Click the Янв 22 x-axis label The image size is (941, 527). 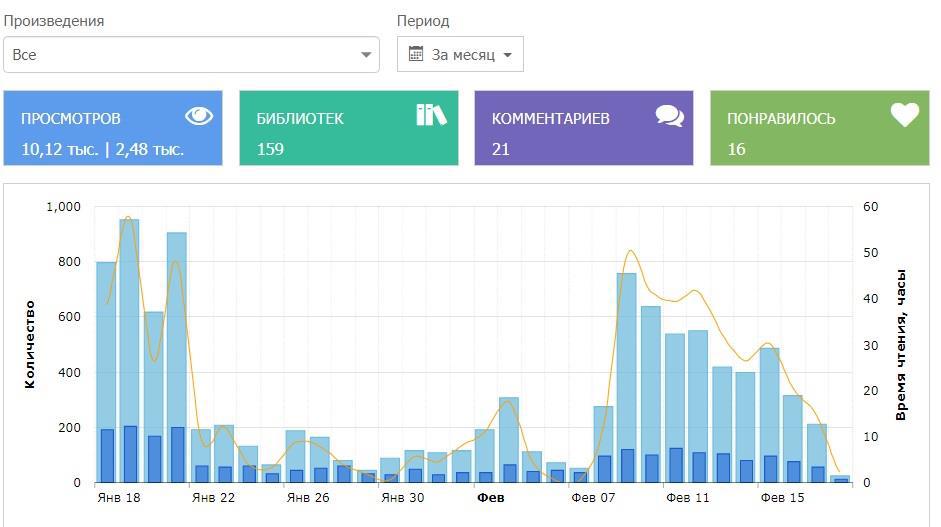213,497
